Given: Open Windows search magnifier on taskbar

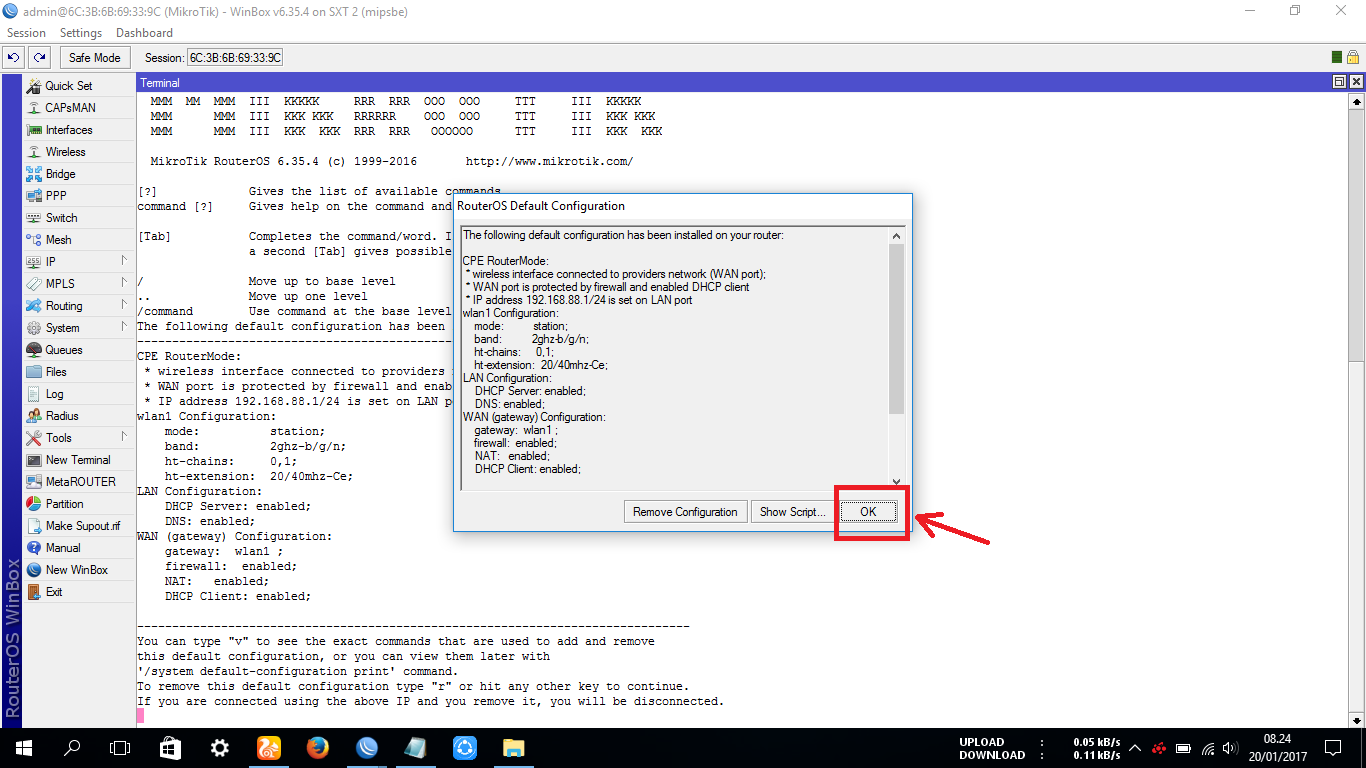Looking at the screenshot, I should [72, 748].
